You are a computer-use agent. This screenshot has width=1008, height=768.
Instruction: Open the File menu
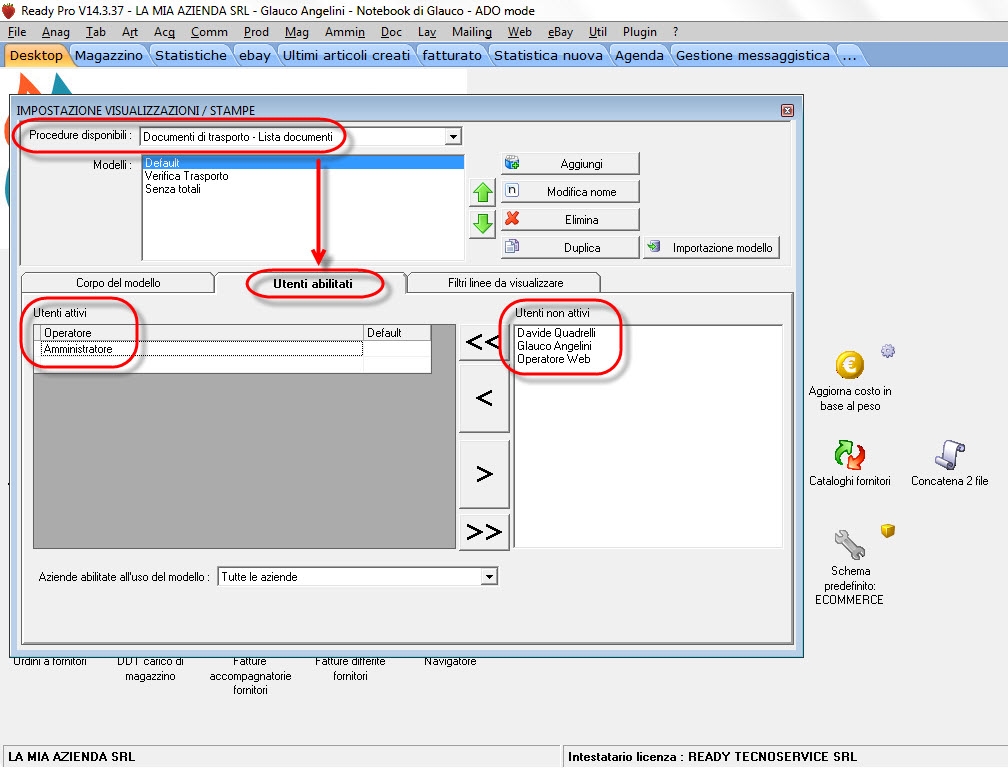pos(17,31)
